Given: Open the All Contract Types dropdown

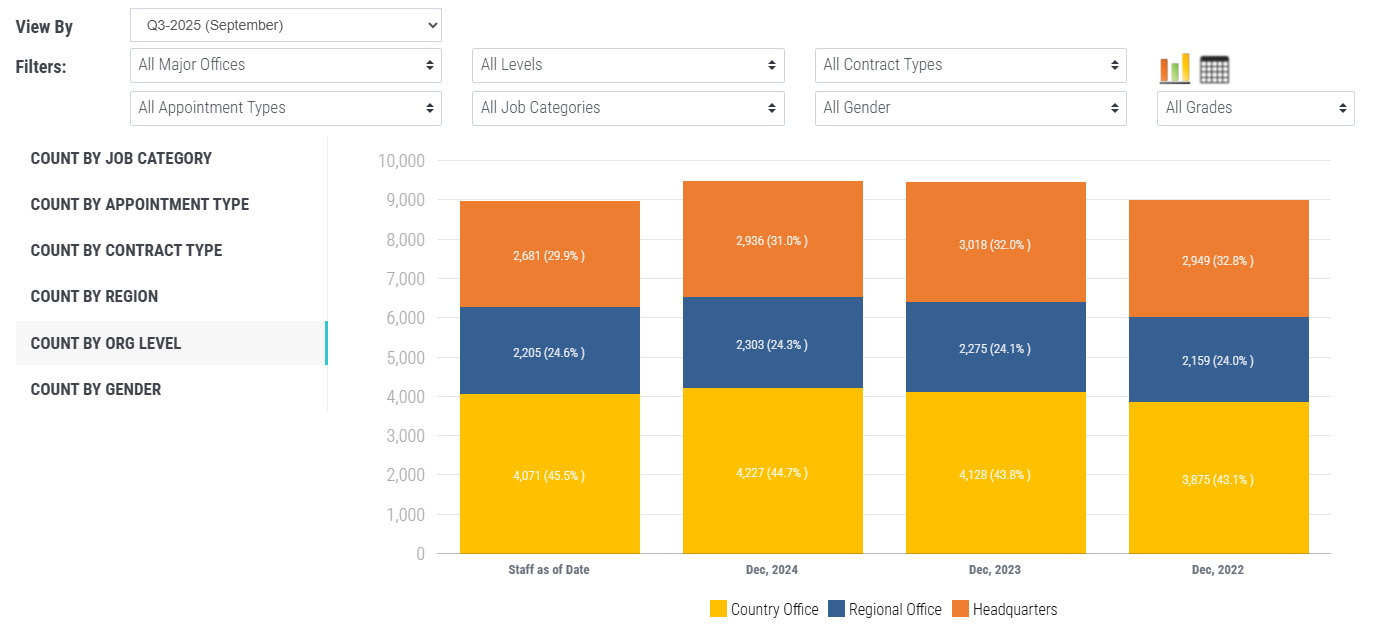Looking at the screenshot, I should pos(970,65).
